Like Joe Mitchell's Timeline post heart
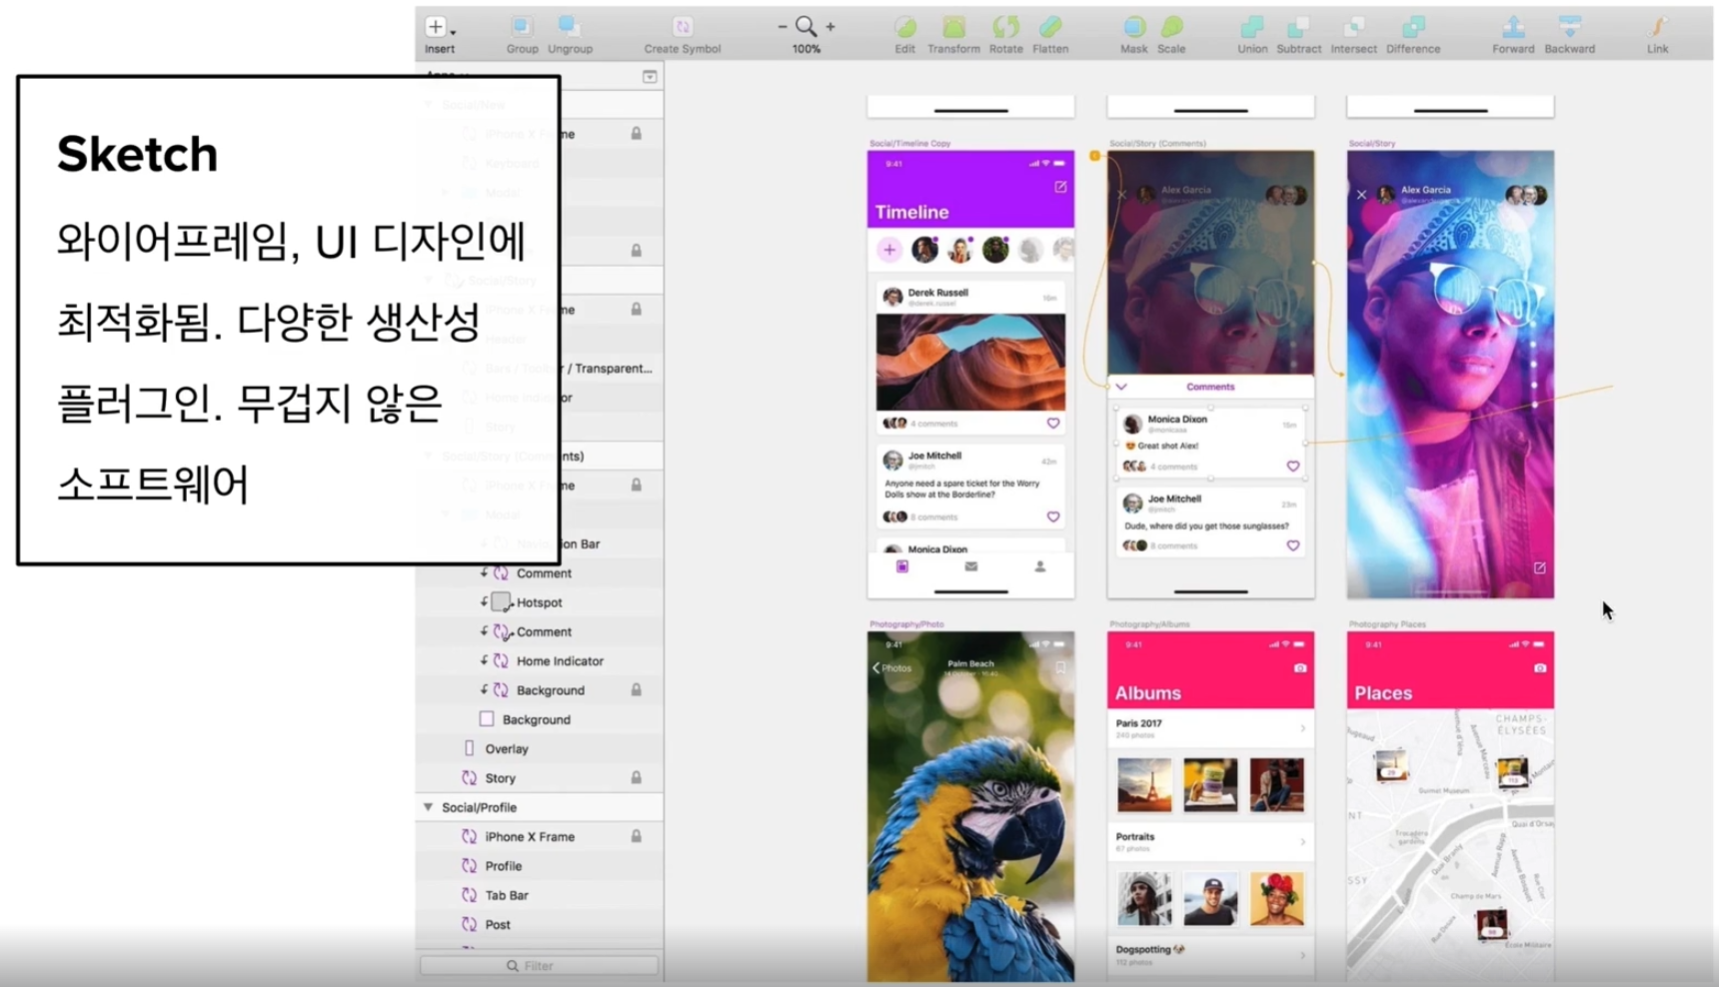This screenshot has height=987, width=1719. 1053,517
